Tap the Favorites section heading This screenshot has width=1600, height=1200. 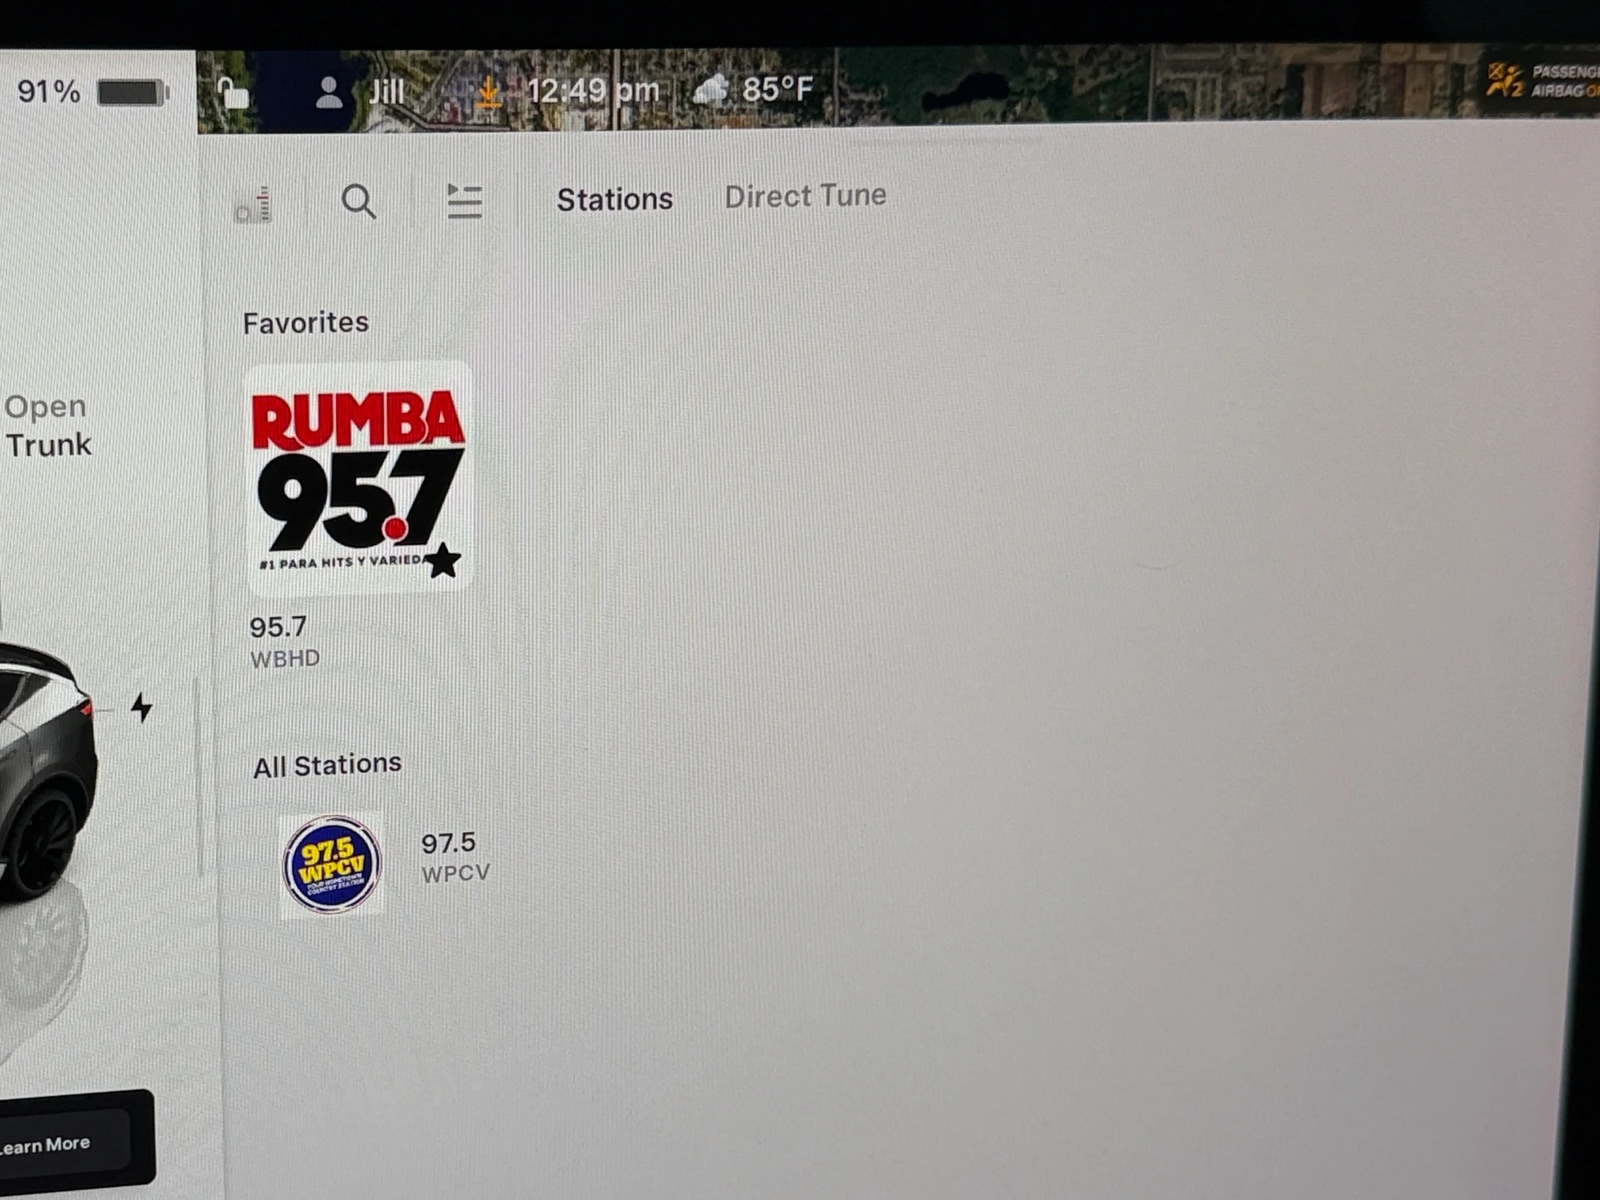tap(305, 322)
